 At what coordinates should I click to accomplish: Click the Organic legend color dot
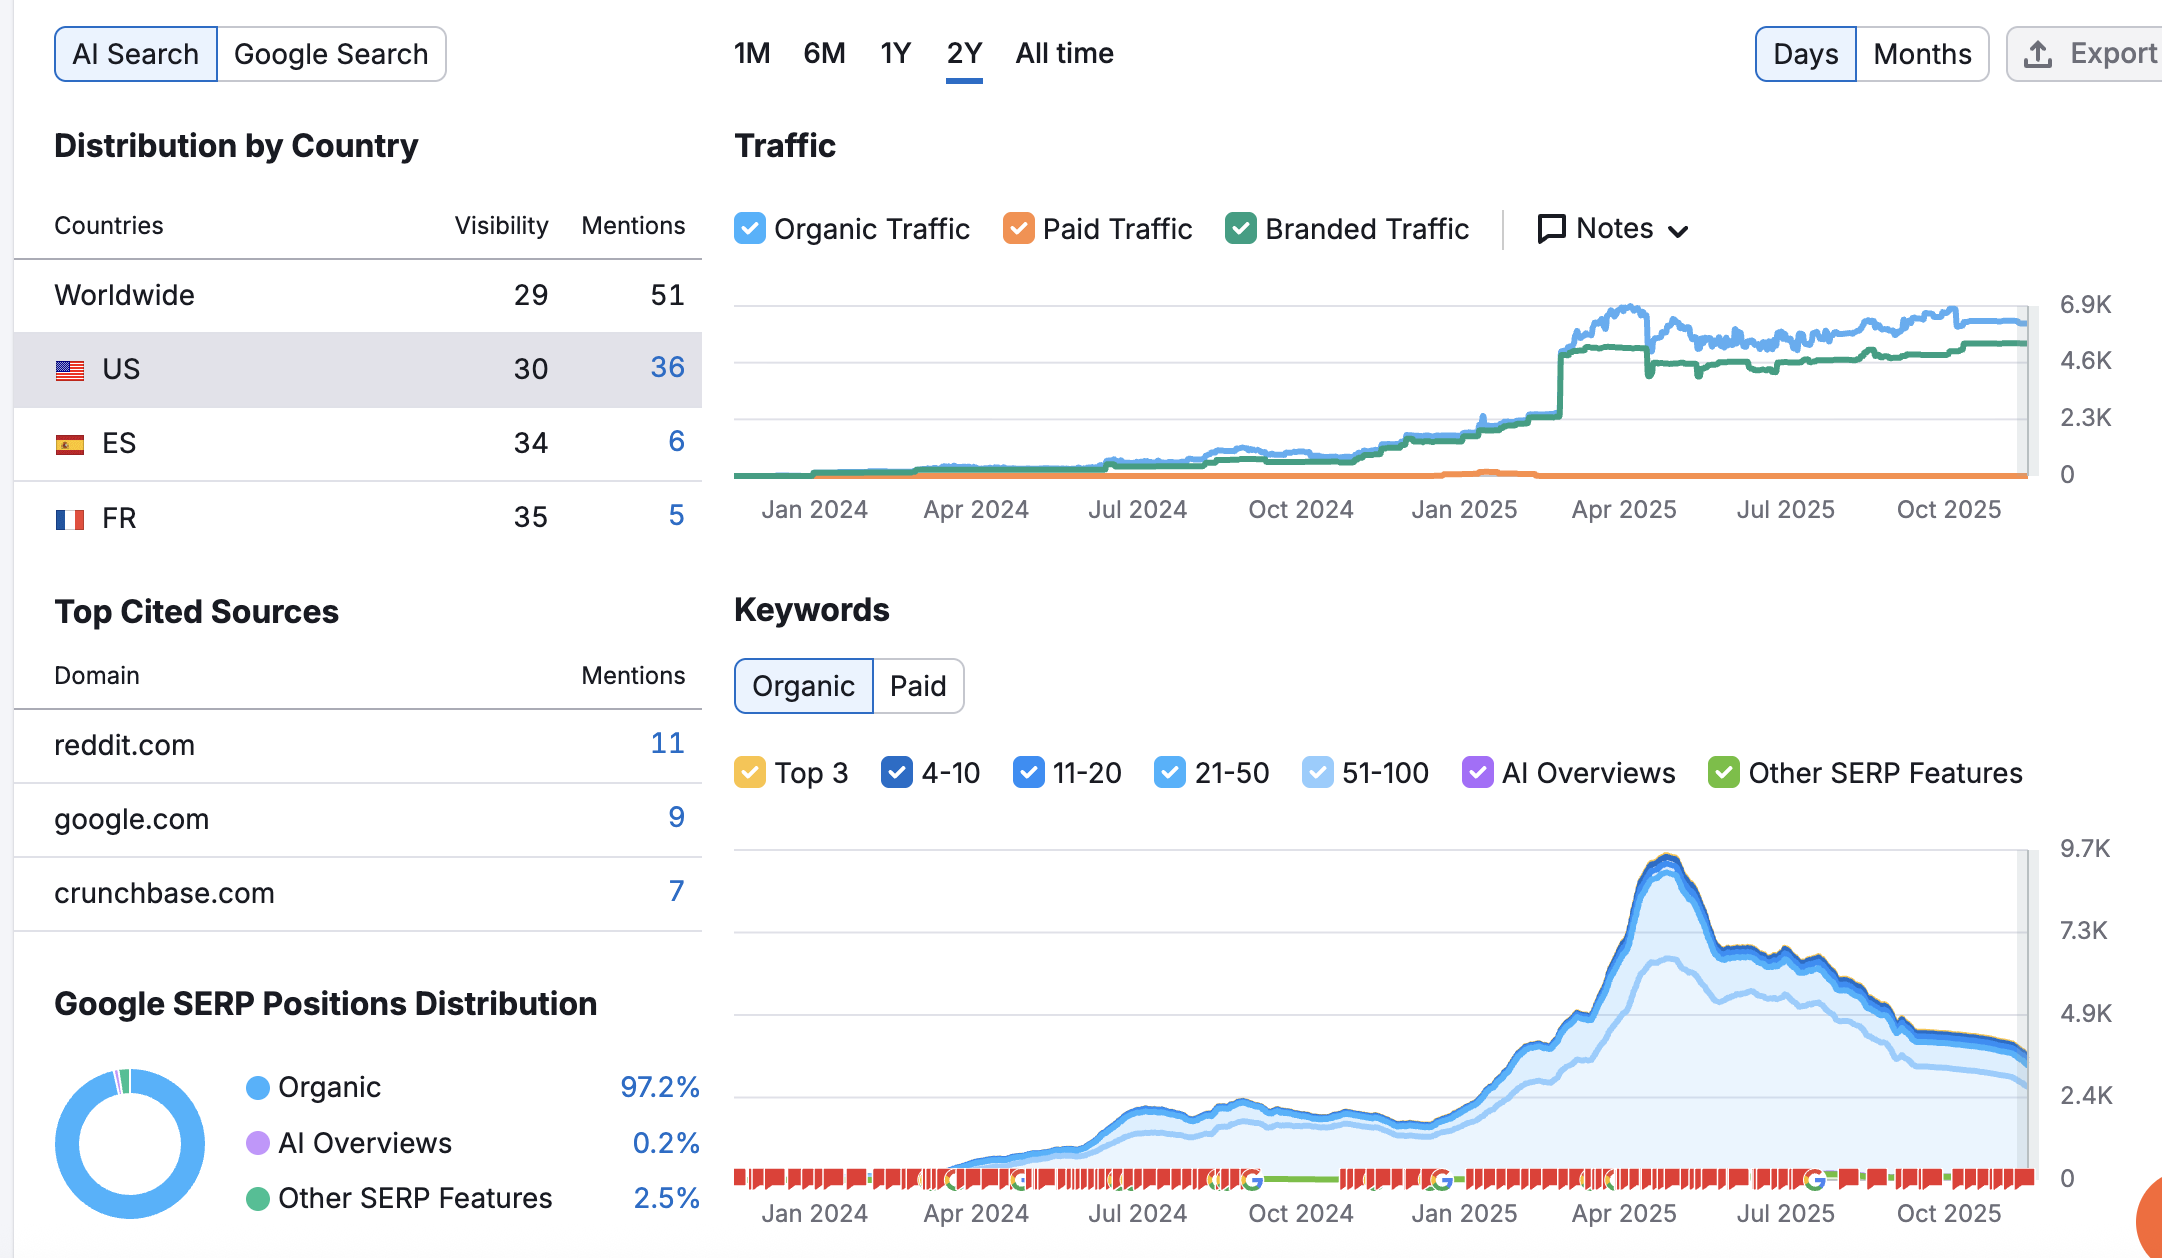258,1088
